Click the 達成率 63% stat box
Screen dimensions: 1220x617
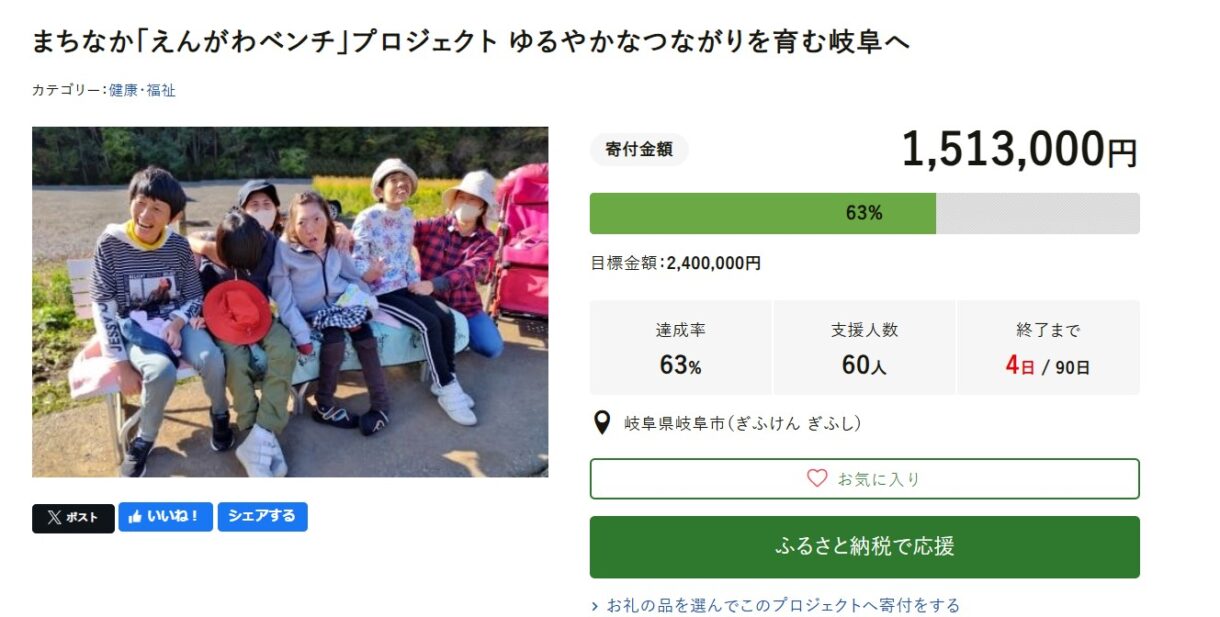tap(680, 348)
